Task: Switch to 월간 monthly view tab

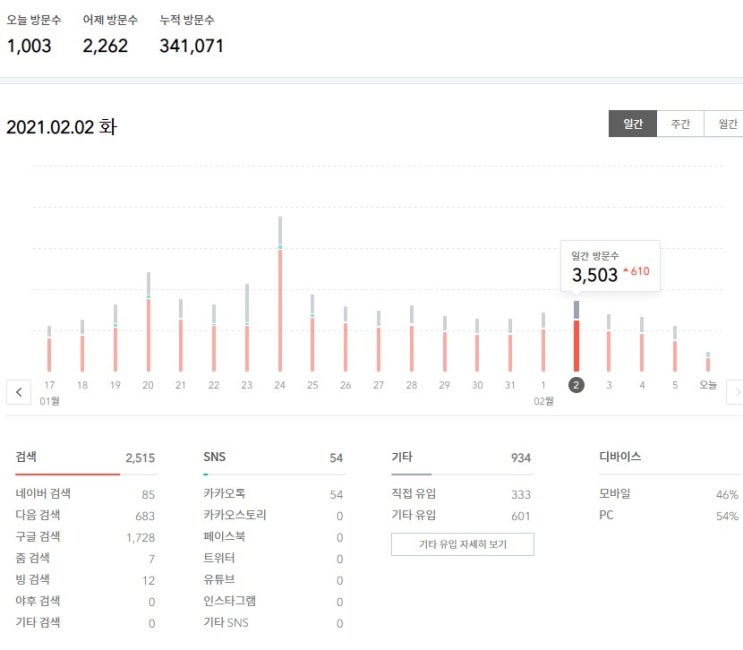Action: tap(725, 124)
